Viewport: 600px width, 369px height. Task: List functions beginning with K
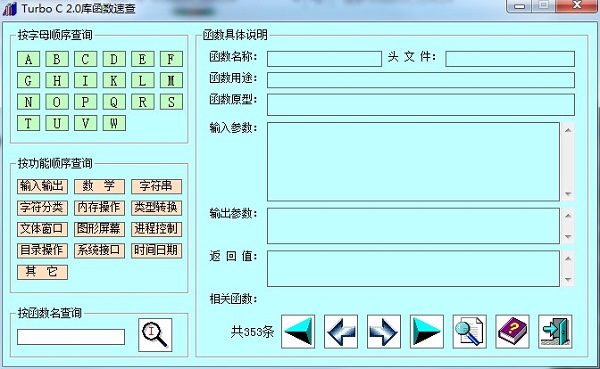[x=114, y=80]
